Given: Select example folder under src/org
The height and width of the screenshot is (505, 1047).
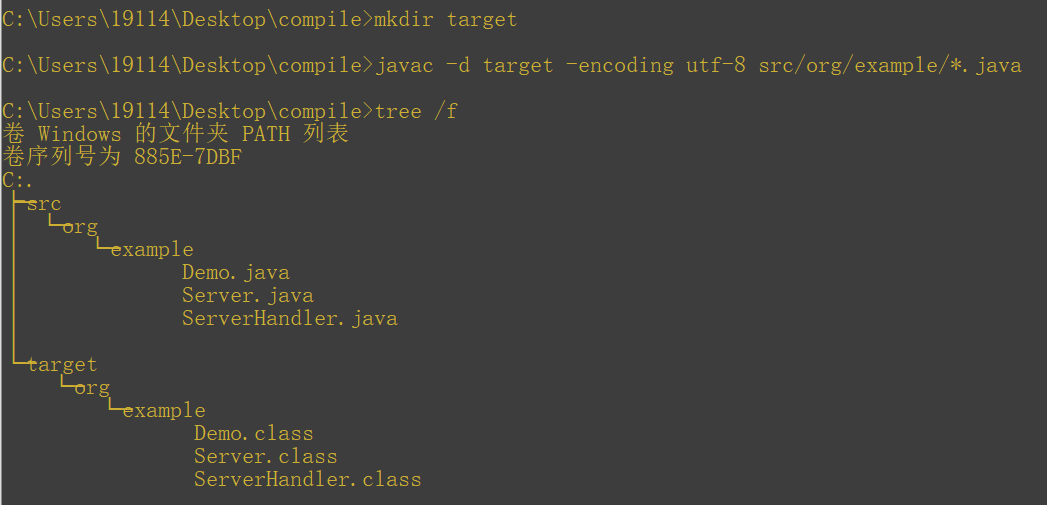Looking at the screenshot, I should [152, 249].
